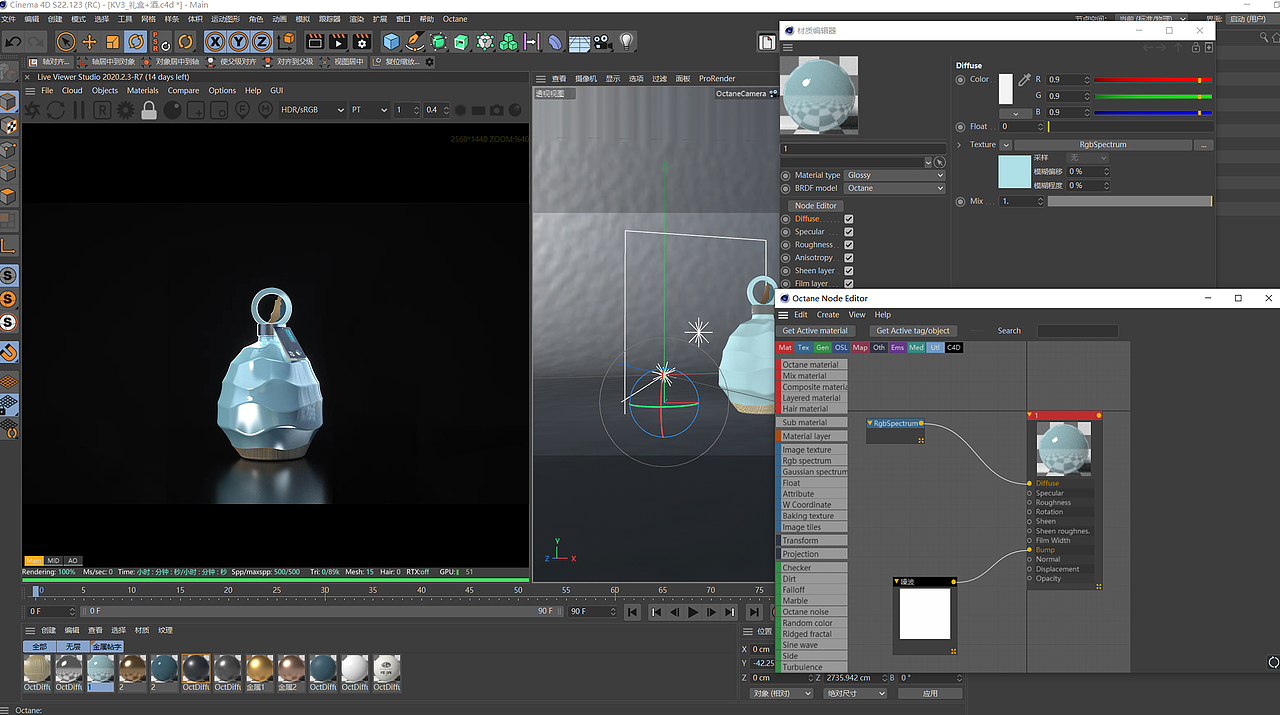Toggle clay mode sphere in Live Viewer
The height and width of the screenshot is (715, 1280).
click(x=172, y=110)
